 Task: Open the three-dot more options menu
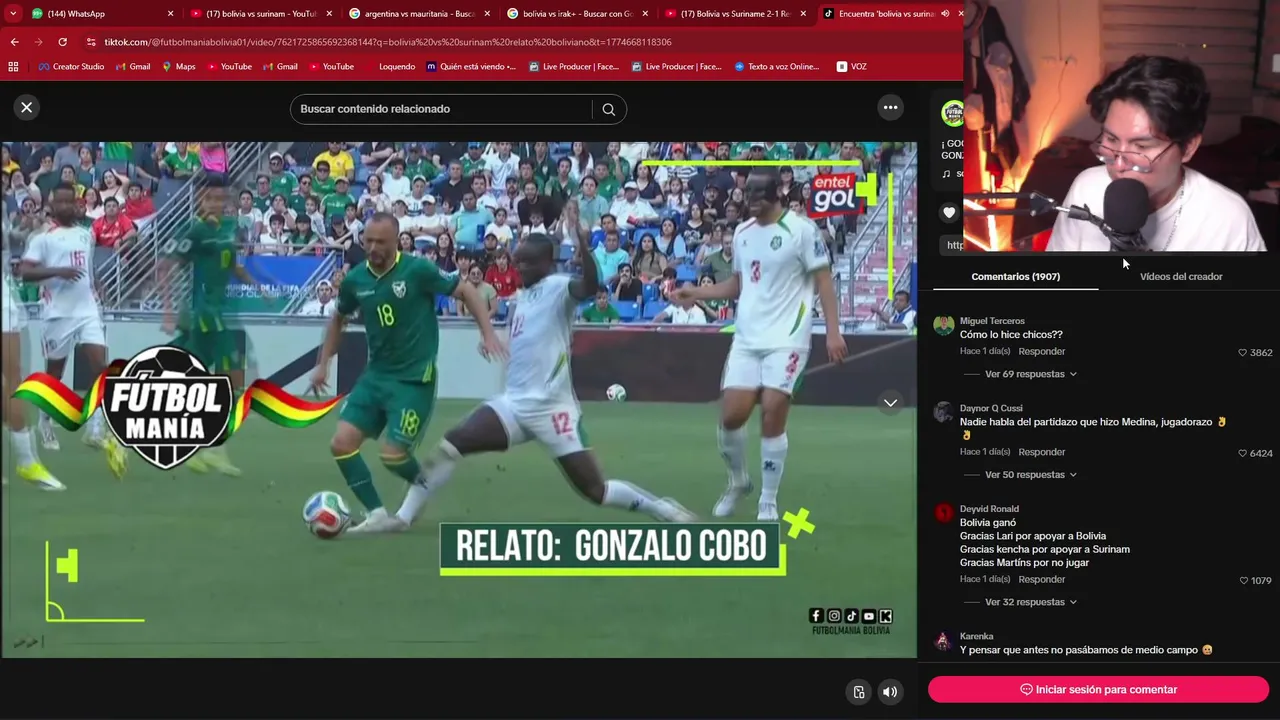(890, 107)
